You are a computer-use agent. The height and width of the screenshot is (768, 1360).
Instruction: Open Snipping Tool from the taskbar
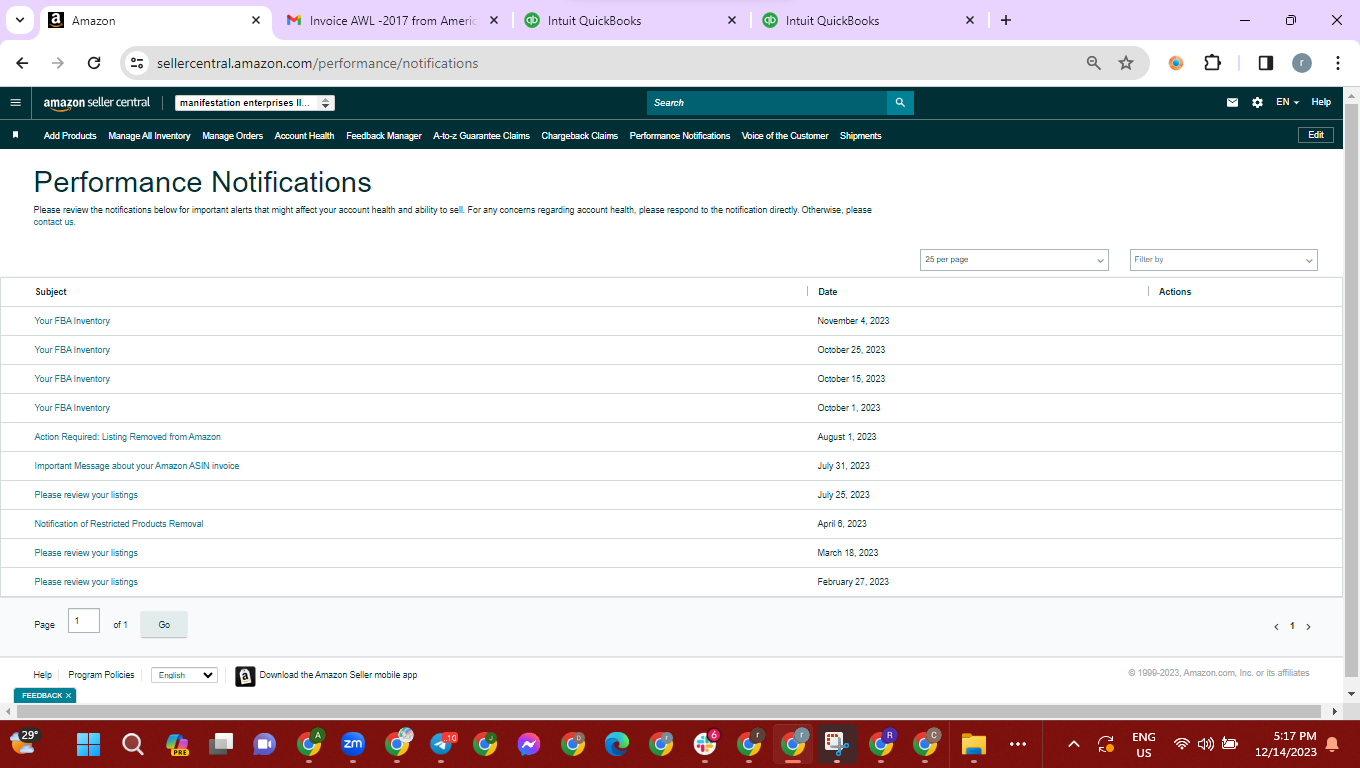(835, 744)
